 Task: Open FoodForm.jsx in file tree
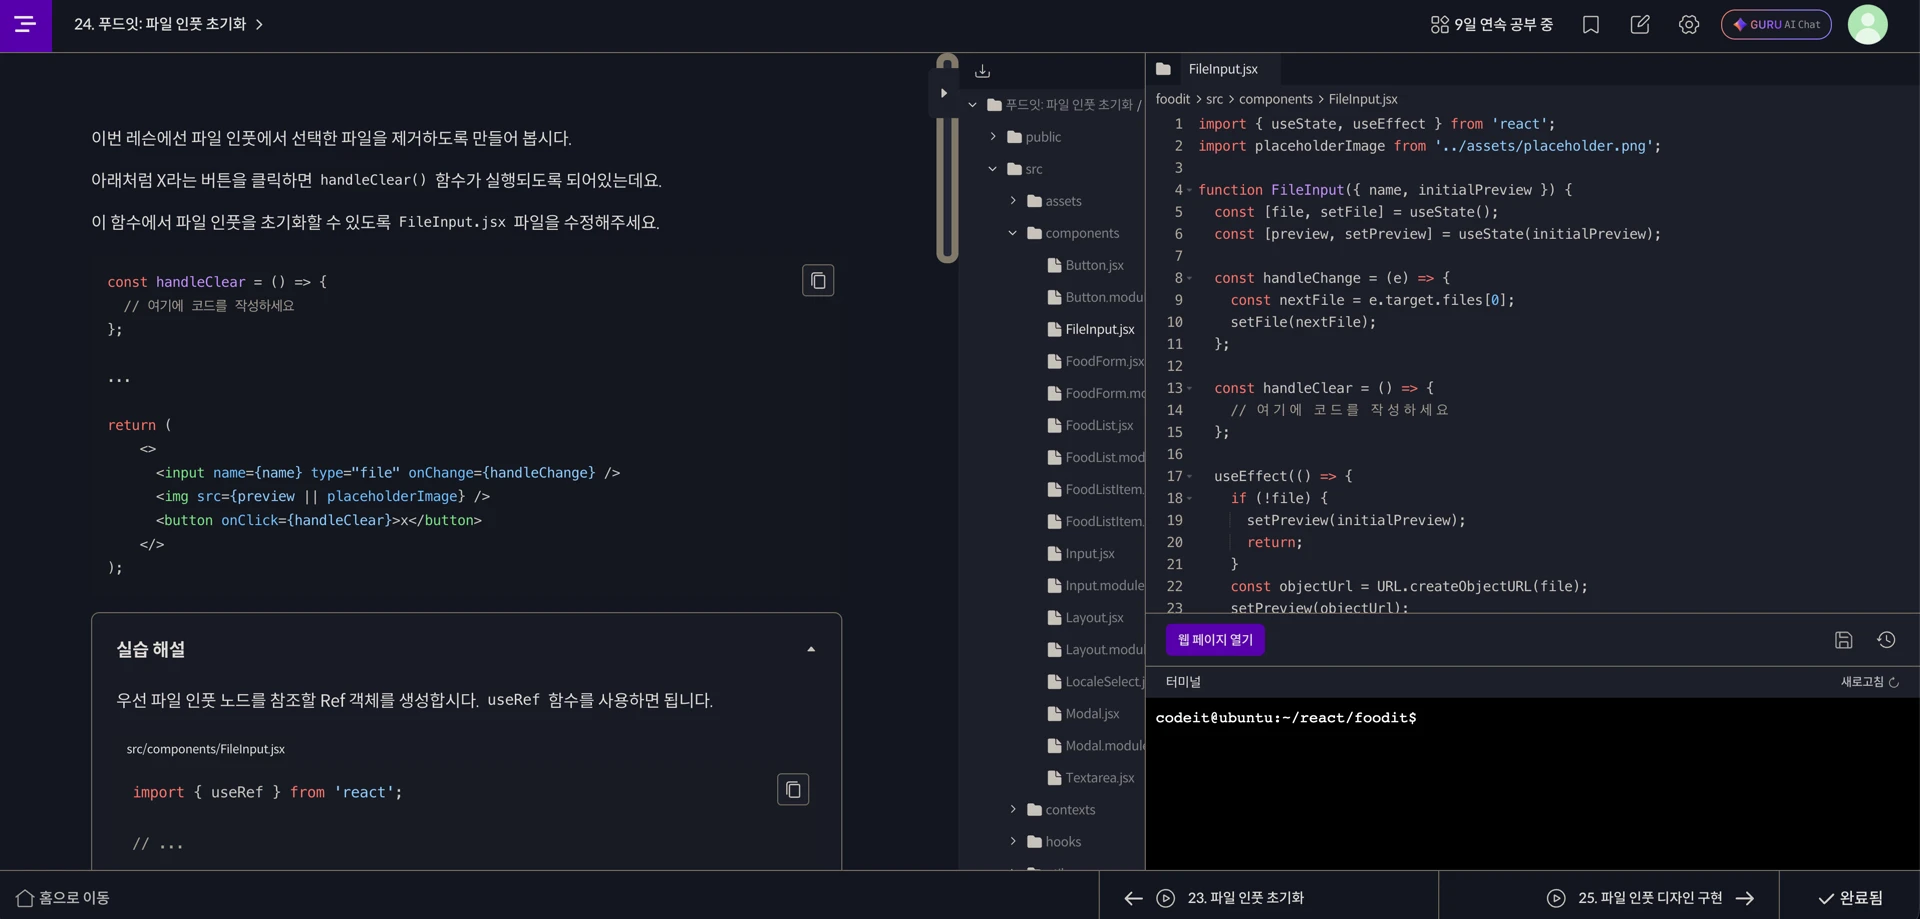coord(1096,361)
